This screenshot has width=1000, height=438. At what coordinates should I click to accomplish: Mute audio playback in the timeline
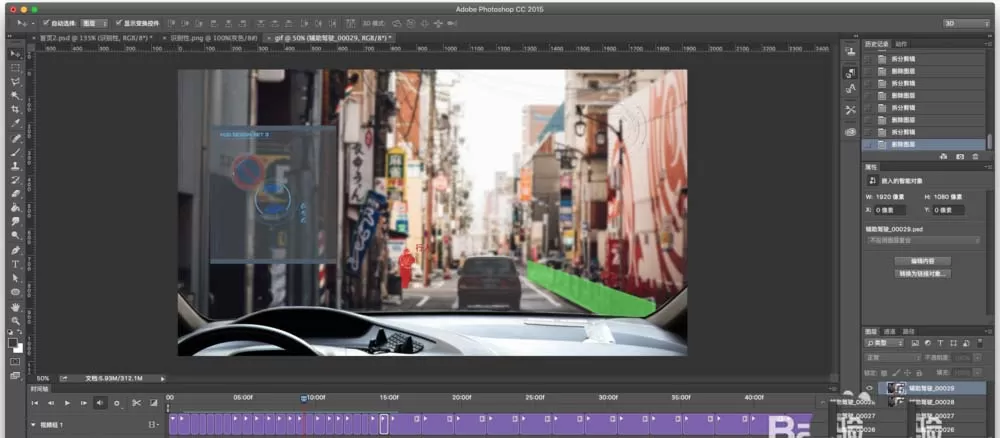click(x=100, y=403)
